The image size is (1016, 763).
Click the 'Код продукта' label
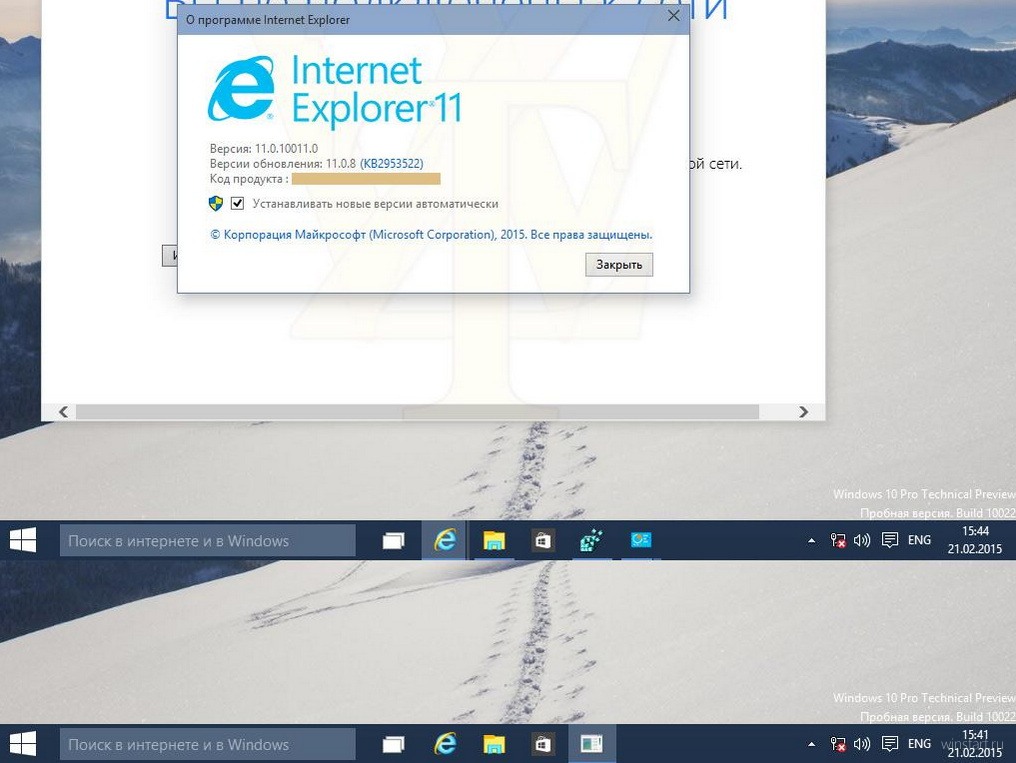[249, 179]
